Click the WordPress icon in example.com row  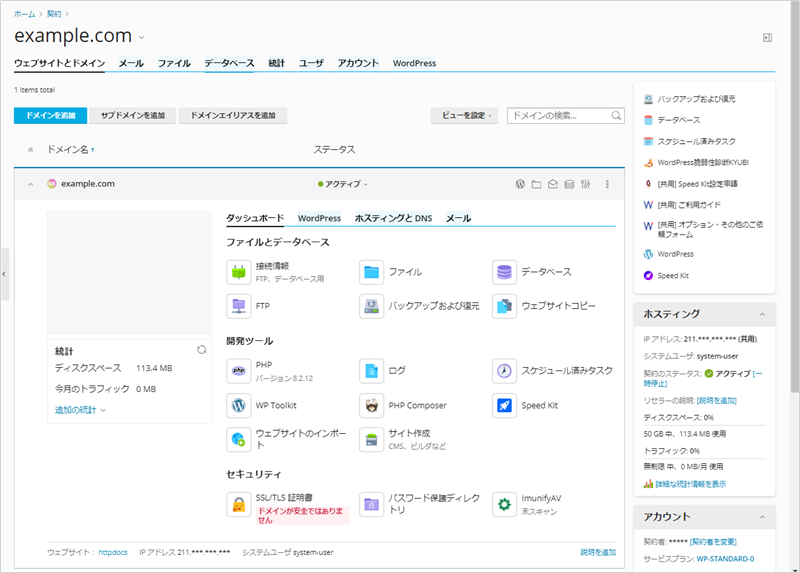click(x=520, y=184)
